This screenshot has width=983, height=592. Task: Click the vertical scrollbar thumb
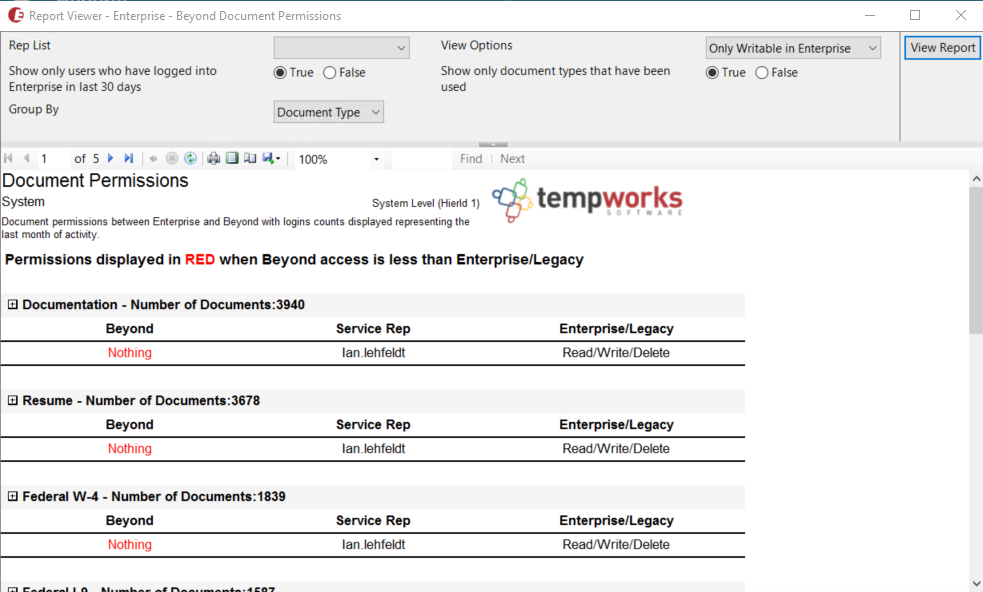(x=976, y=261)
